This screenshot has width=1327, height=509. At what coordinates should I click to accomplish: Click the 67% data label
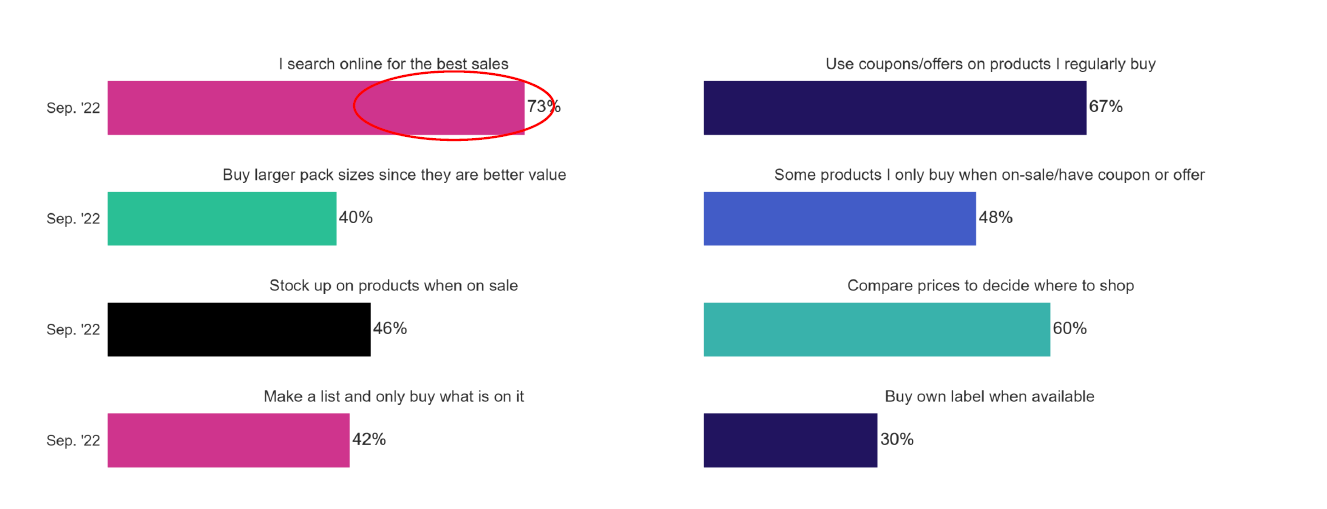[x=1105, y=107]
